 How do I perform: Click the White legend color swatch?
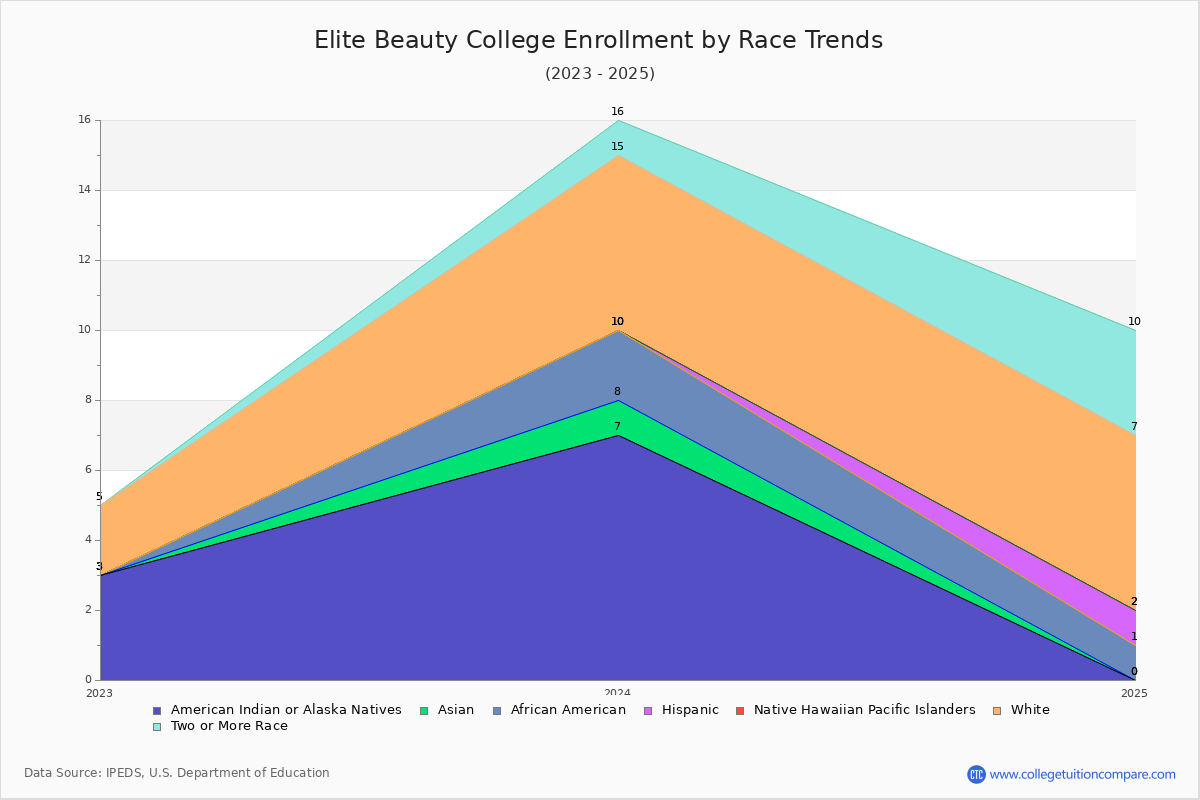(997, 711)
